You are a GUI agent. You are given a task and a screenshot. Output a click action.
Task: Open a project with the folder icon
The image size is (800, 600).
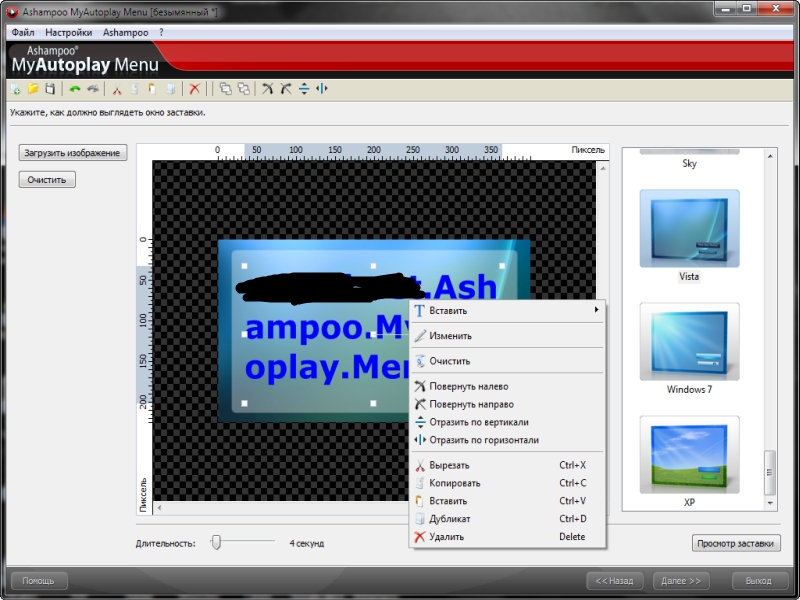pyautogui.click(x=33, y=89)
